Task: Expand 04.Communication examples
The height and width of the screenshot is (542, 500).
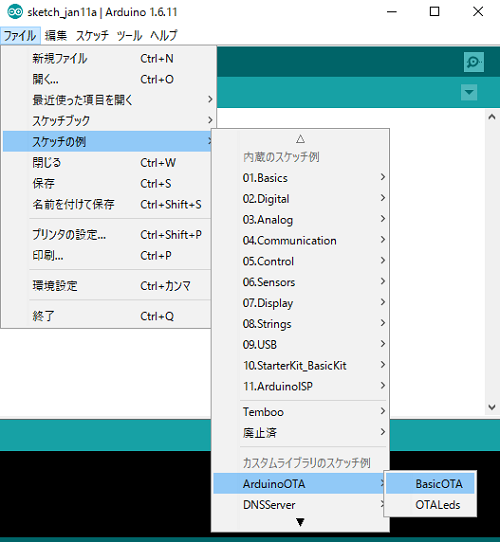Action: [x=300, y=240]
